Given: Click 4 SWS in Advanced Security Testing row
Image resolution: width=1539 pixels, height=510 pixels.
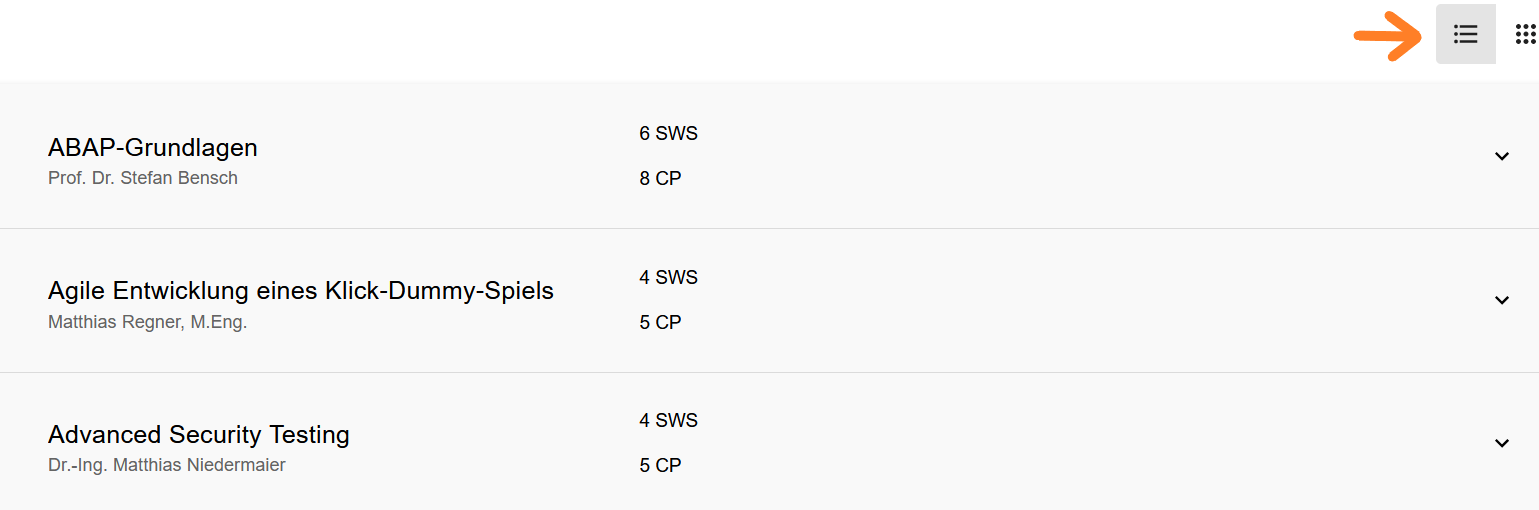Looking at the screenshot, I should [x=668, y=420].
